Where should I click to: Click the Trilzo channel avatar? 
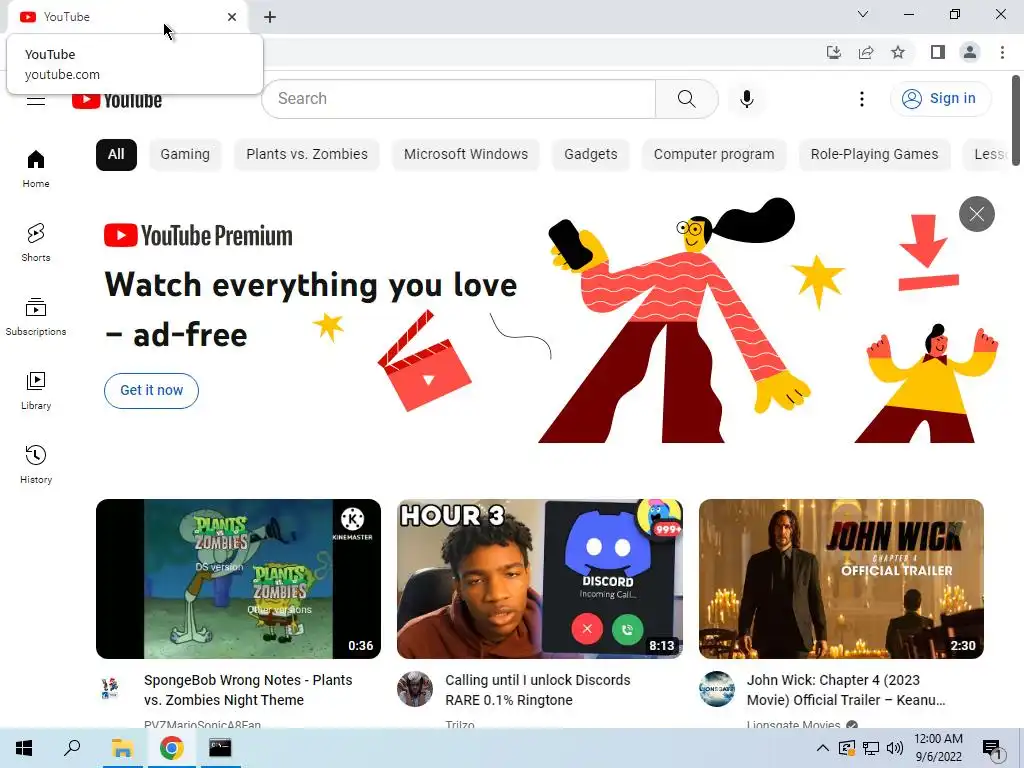tap(415, 689)
